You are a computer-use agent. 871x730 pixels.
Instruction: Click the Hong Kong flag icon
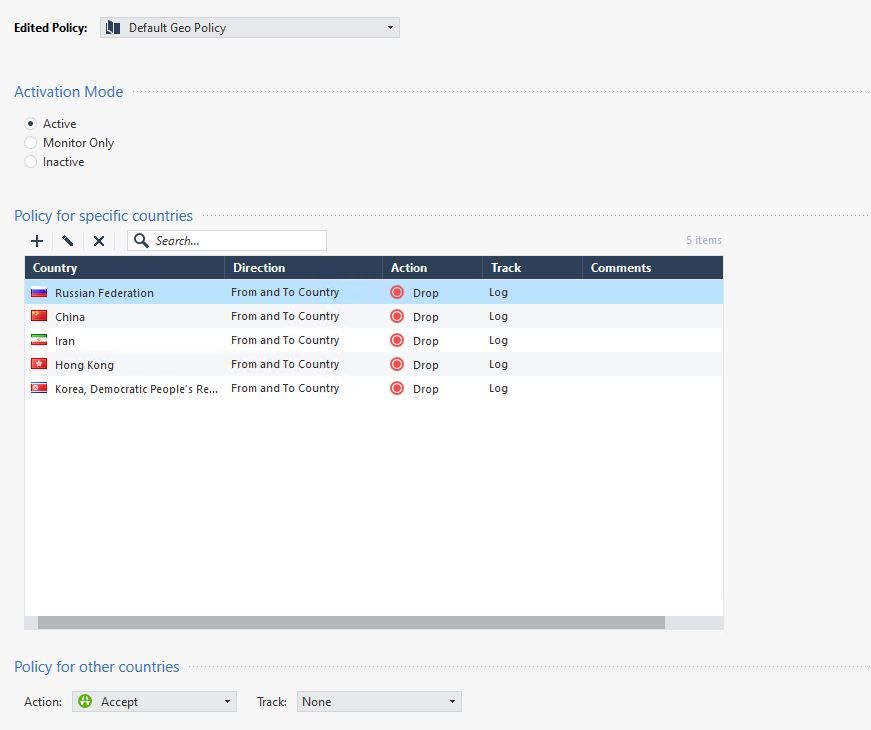(x=39, y=365)
